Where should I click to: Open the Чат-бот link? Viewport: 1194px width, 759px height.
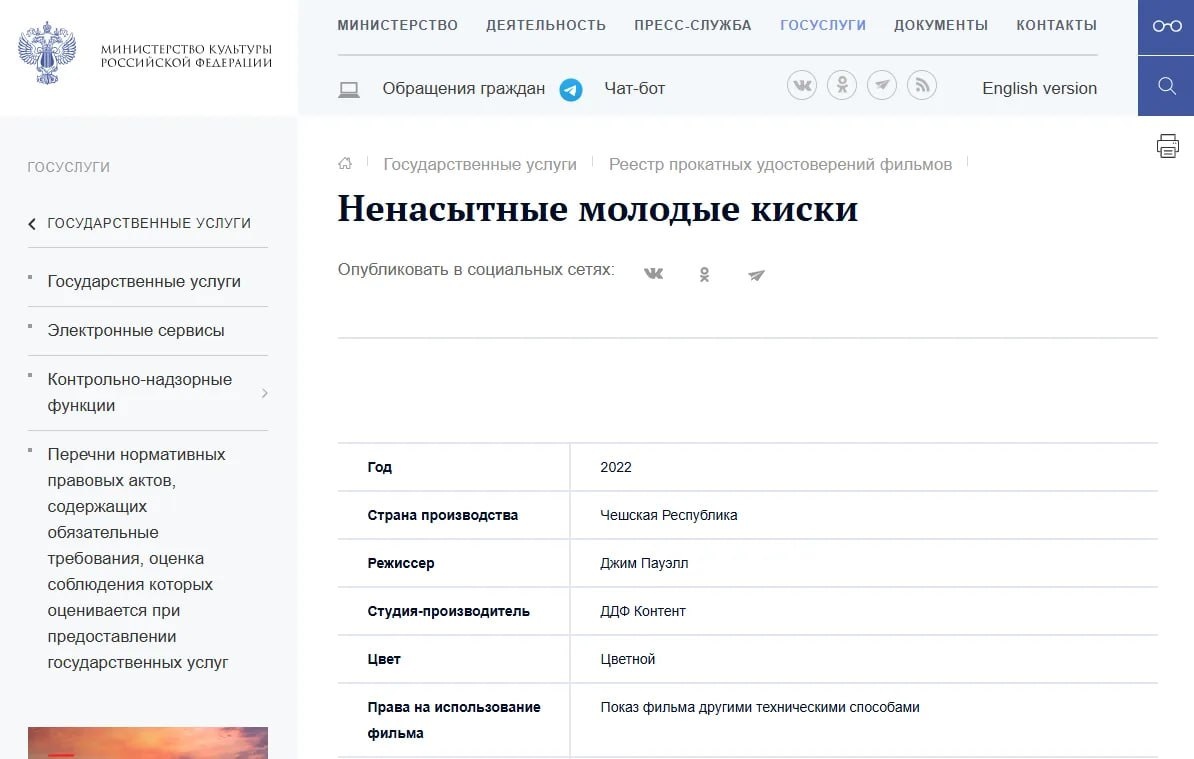pyautogui.click(x=634, y=88)
